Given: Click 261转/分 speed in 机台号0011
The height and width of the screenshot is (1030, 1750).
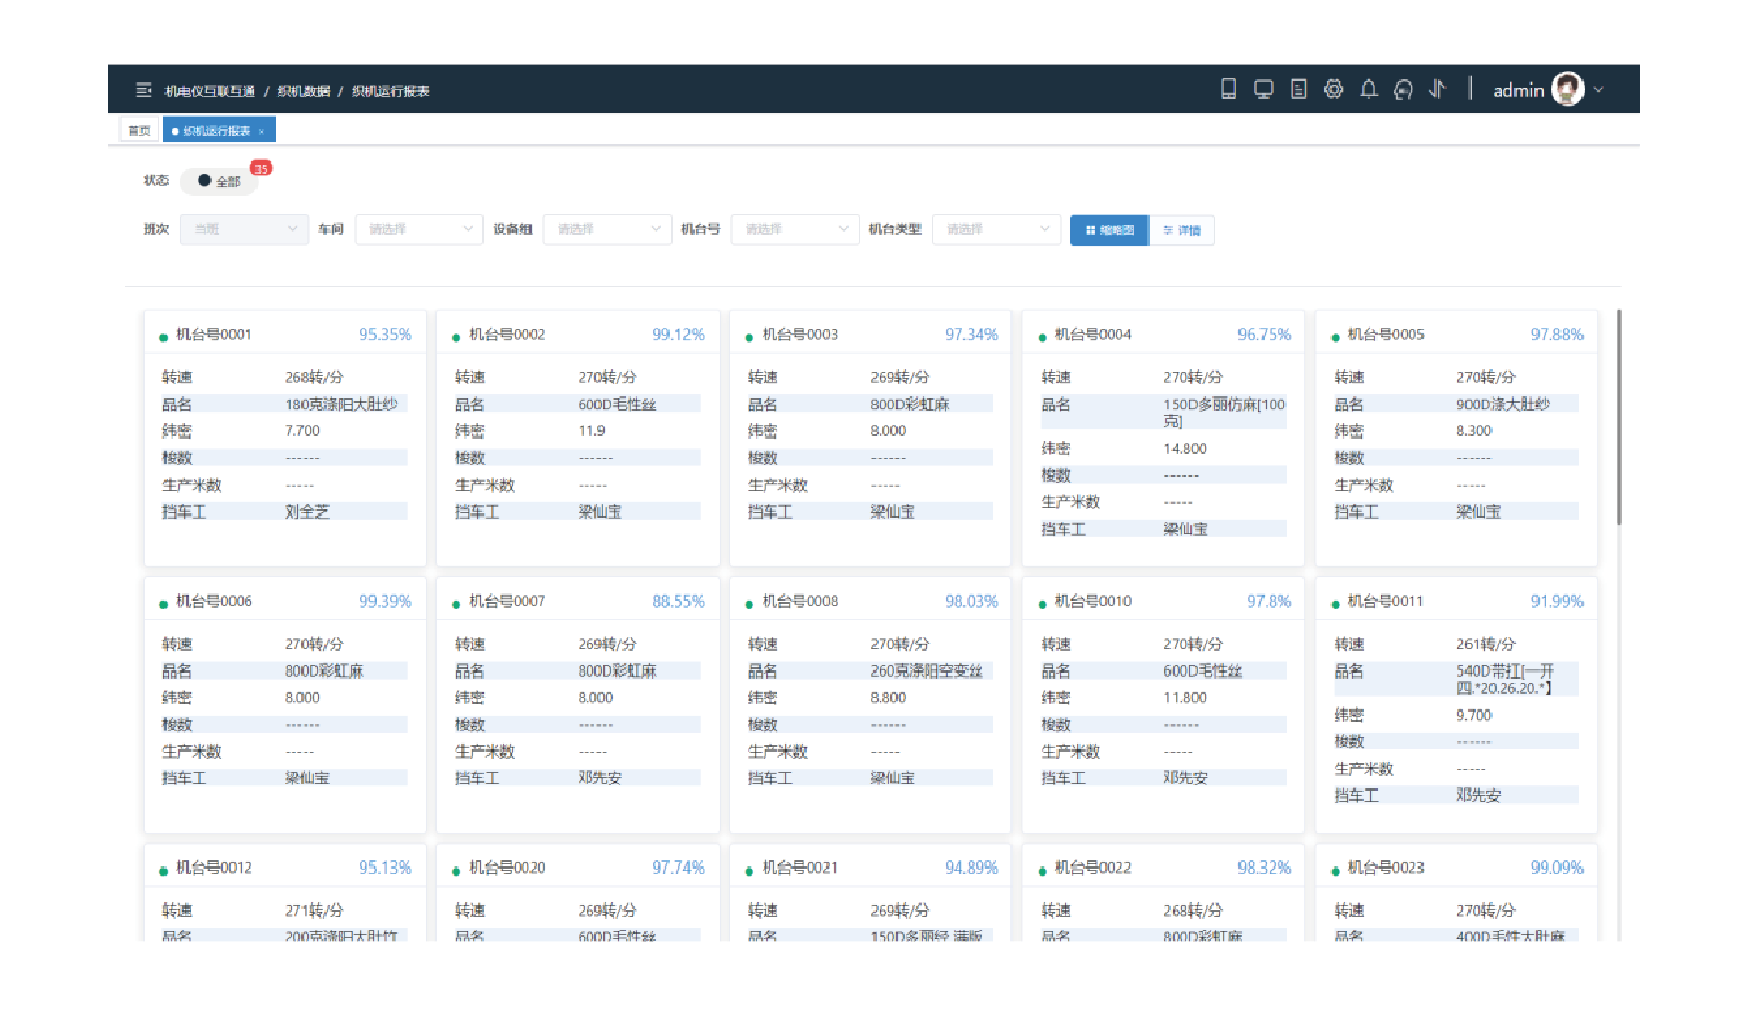Looking at the screenshot, I should [x=1486, y=644].
